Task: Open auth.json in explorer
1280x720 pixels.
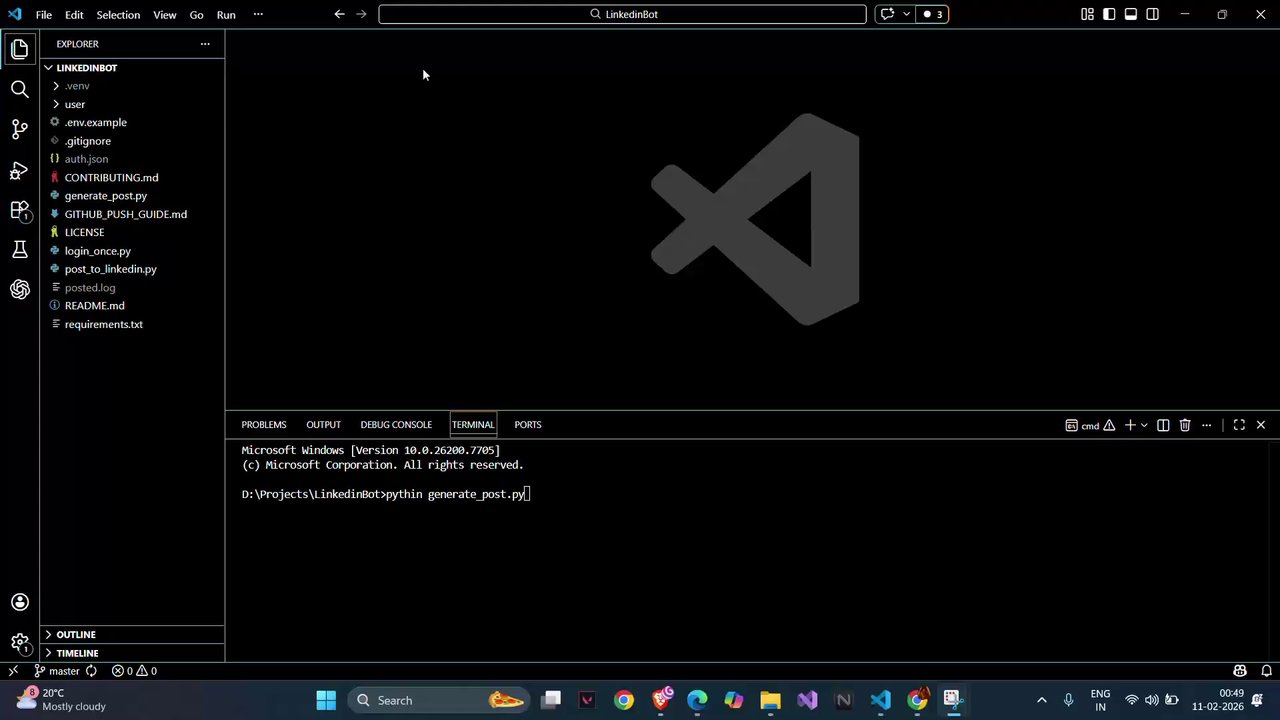Action: [x=132, y=159]
